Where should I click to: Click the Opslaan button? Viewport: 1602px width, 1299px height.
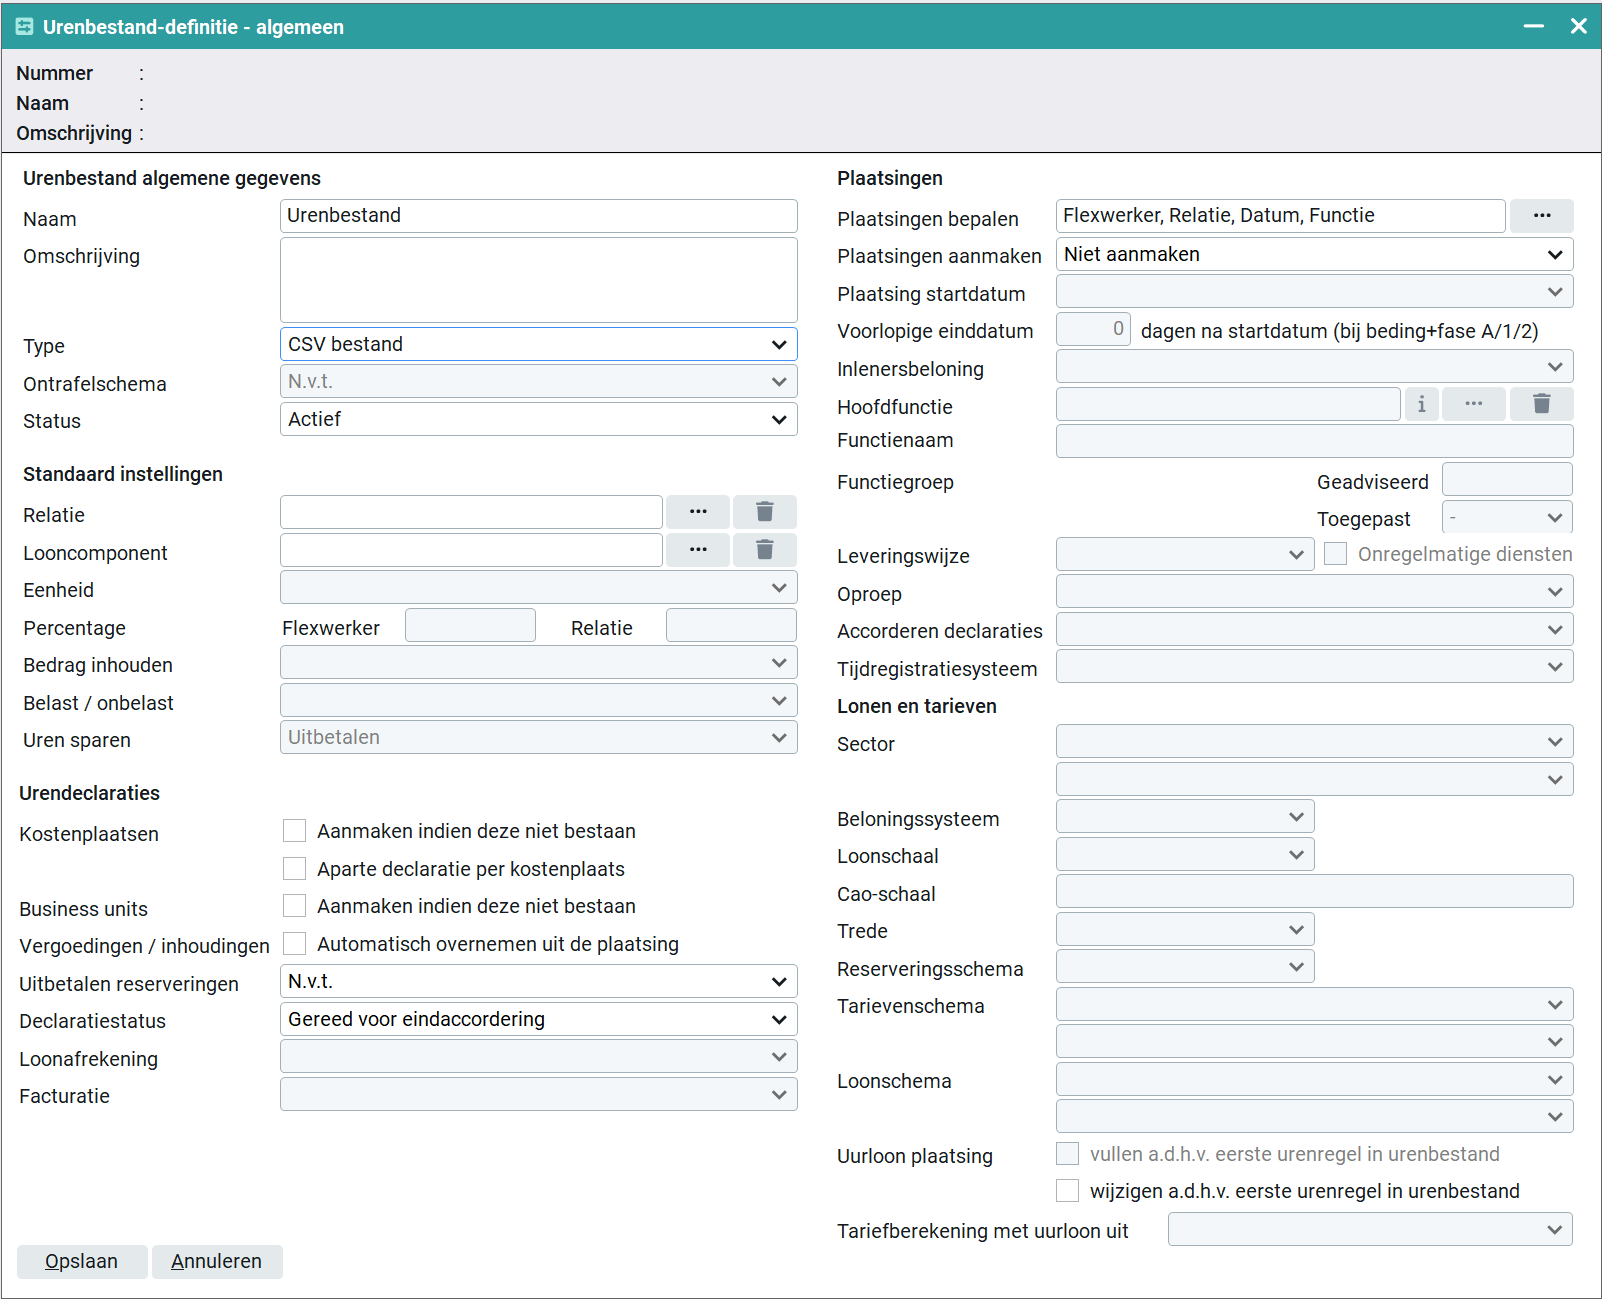pos(82,1261)
